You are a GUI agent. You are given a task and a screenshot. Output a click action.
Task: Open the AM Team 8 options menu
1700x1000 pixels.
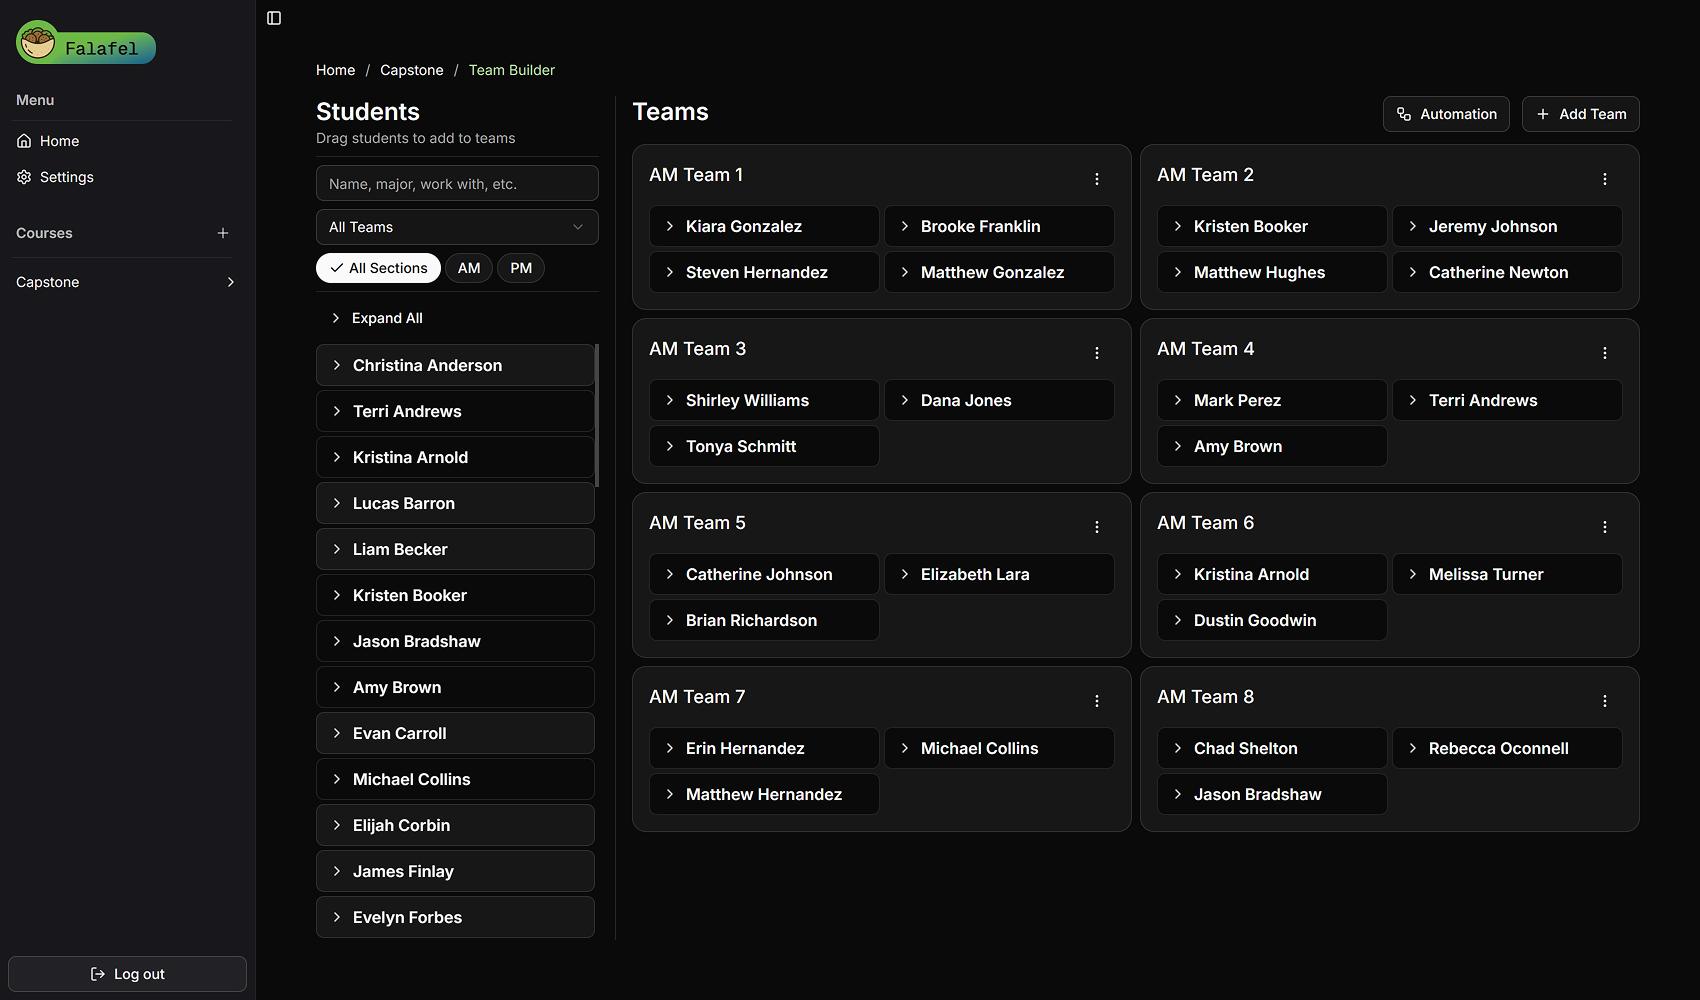tap(1605, 701)
